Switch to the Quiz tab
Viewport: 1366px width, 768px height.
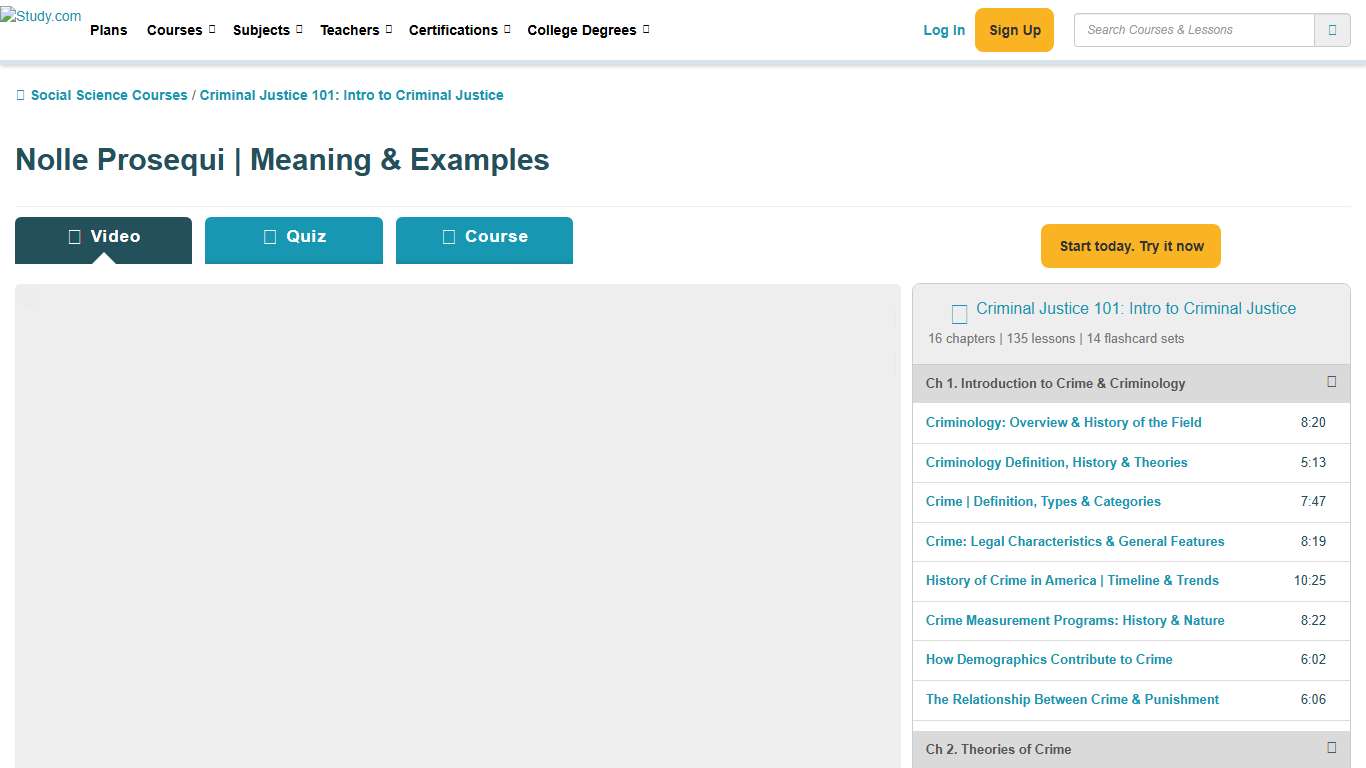[x=294, y=238]
